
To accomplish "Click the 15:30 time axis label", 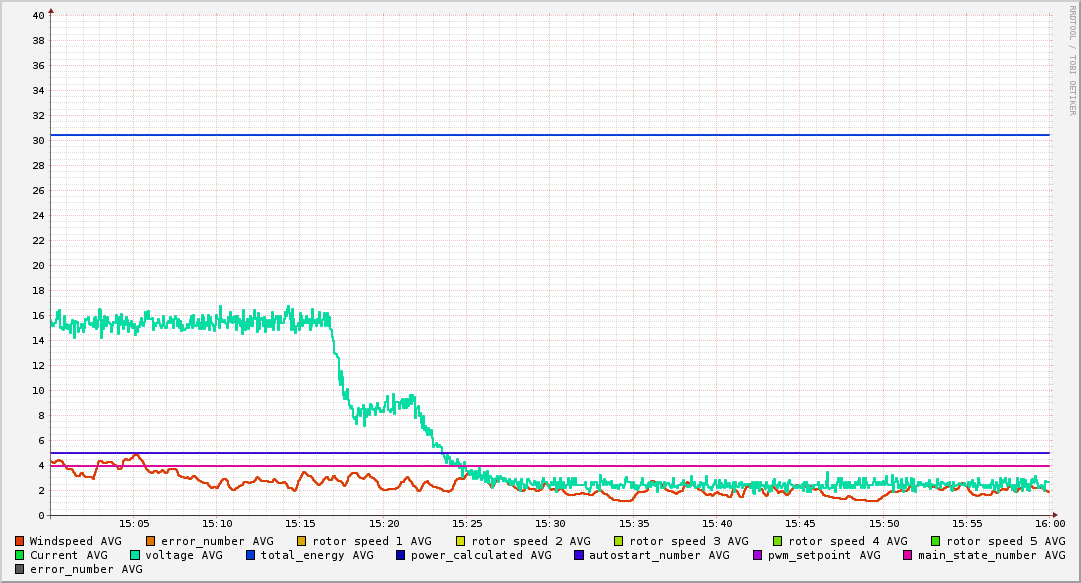I will 550,523.
